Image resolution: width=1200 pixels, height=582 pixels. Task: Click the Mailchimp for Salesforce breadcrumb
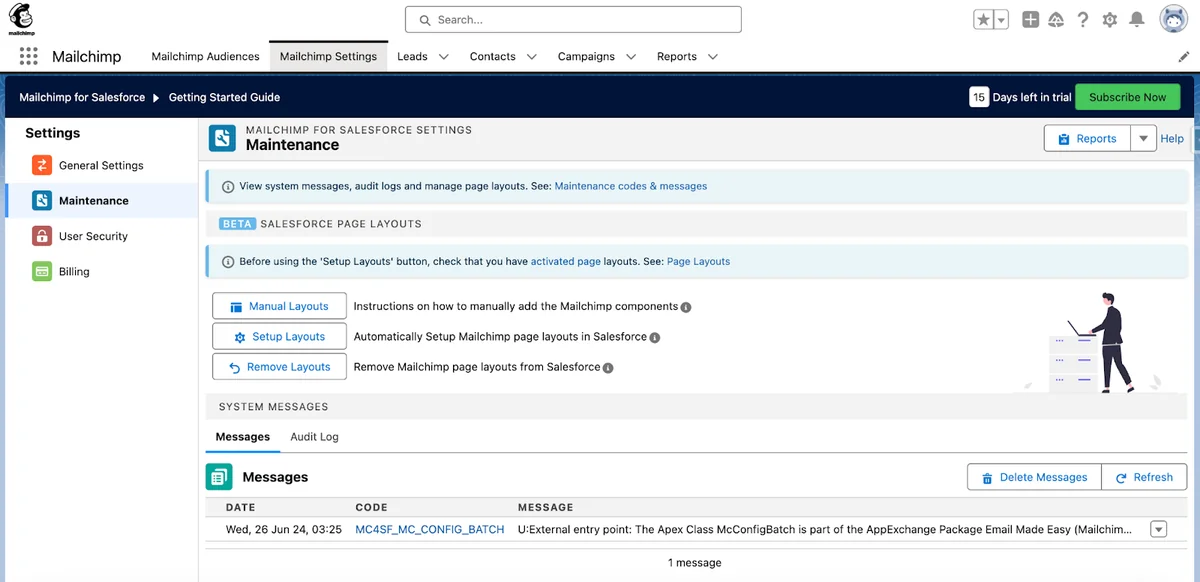[82, 97]
